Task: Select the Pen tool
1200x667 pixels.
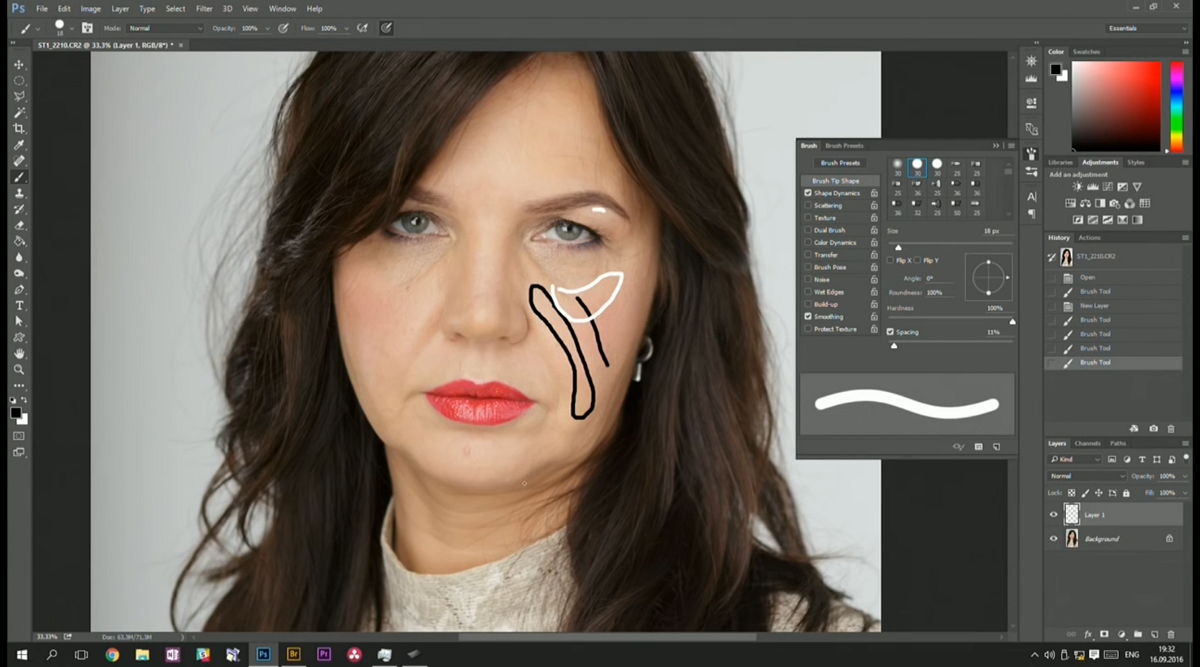Action: tap(19, 289)
